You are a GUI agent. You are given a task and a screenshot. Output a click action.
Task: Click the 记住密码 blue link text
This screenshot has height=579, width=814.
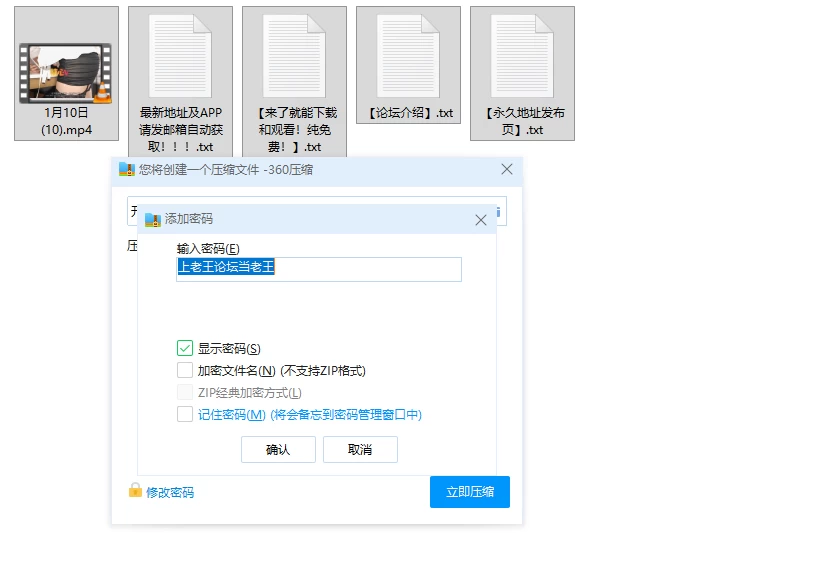tap(232, 414)
